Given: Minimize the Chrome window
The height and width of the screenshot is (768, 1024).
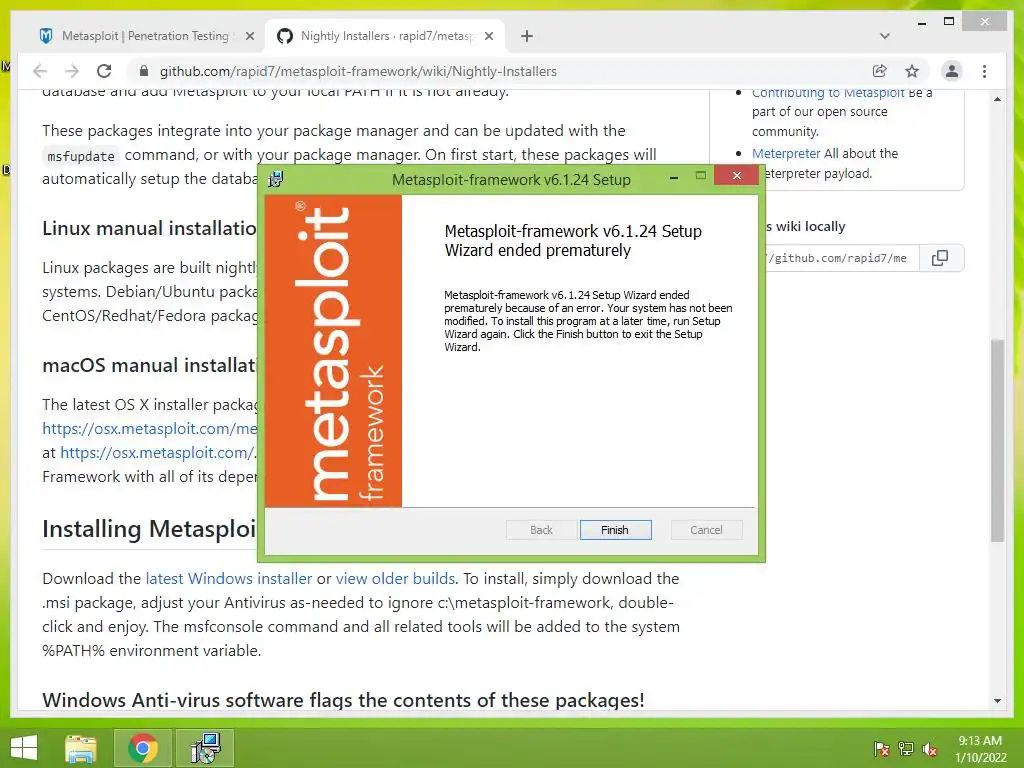Looking at the screenshot, I should (922, 23).
